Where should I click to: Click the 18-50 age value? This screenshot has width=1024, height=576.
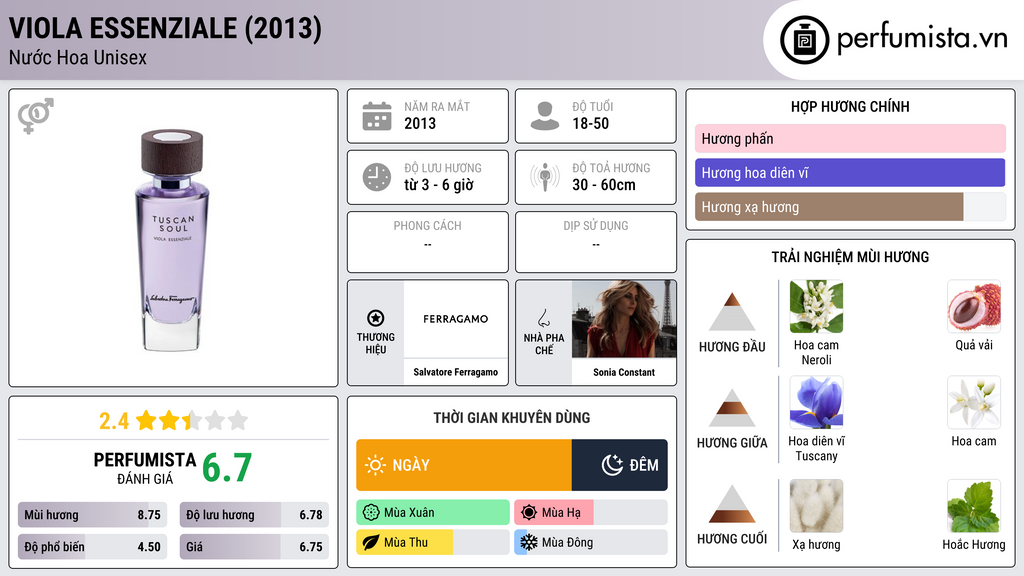pyautogui.click(x=590, y=123)
